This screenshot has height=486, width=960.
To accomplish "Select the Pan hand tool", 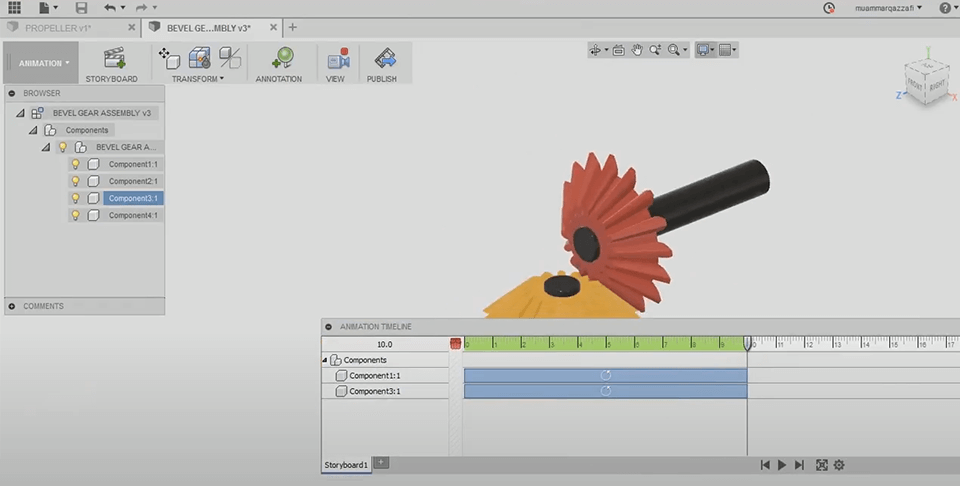I will pyautogui.click(x=637, y=49).
